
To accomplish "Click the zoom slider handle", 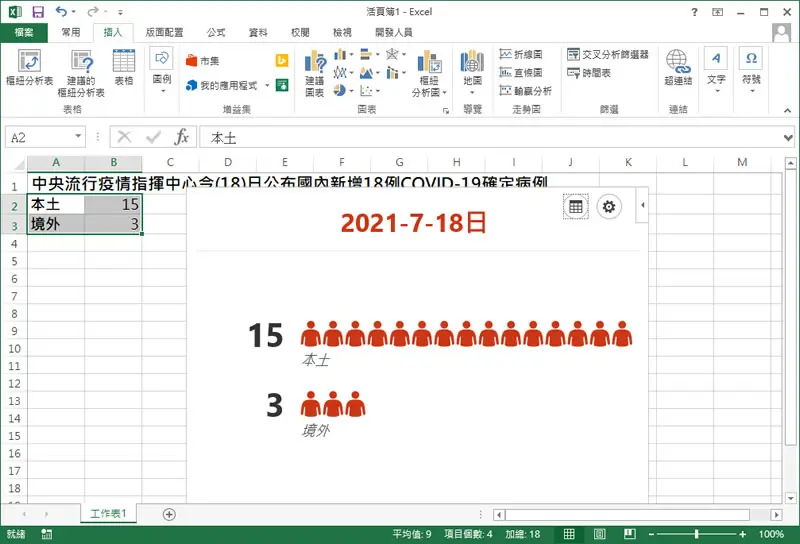I will click(696, 534).
